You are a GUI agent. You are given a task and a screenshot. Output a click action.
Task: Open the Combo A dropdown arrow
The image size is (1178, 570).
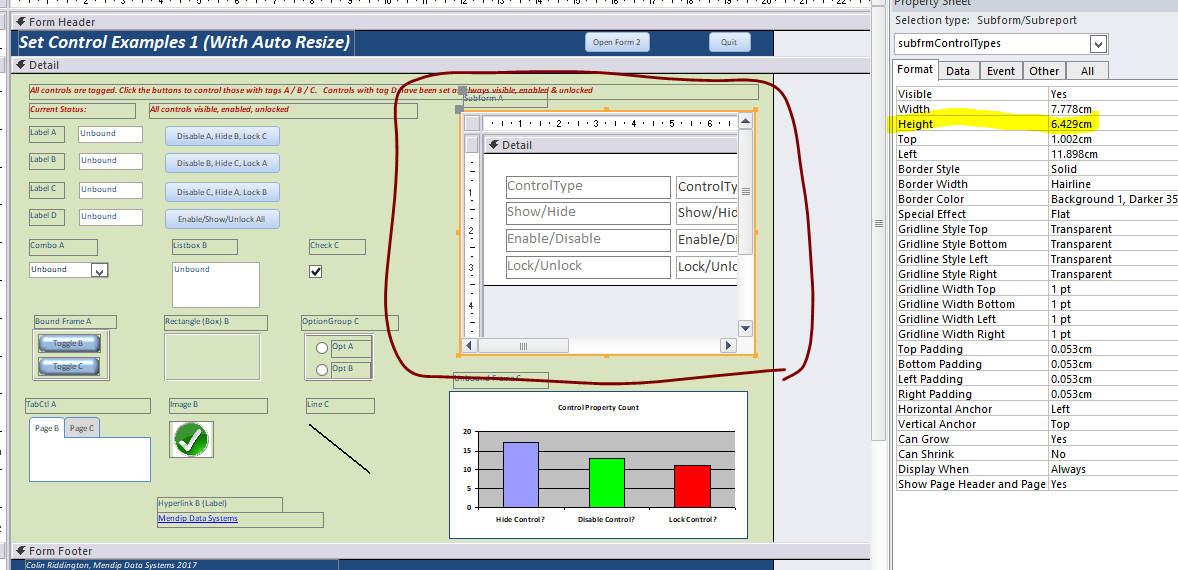tap(99, 270)
